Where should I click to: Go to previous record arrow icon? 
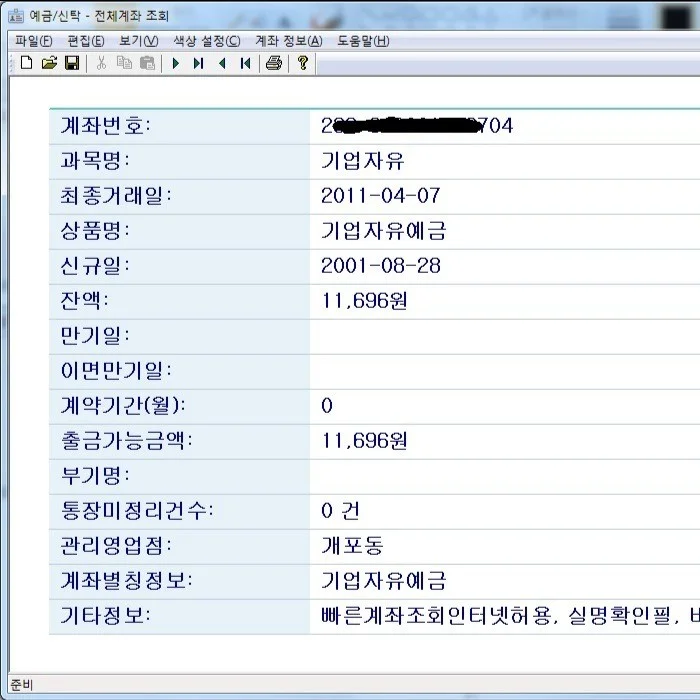click(x=222, y=63)
